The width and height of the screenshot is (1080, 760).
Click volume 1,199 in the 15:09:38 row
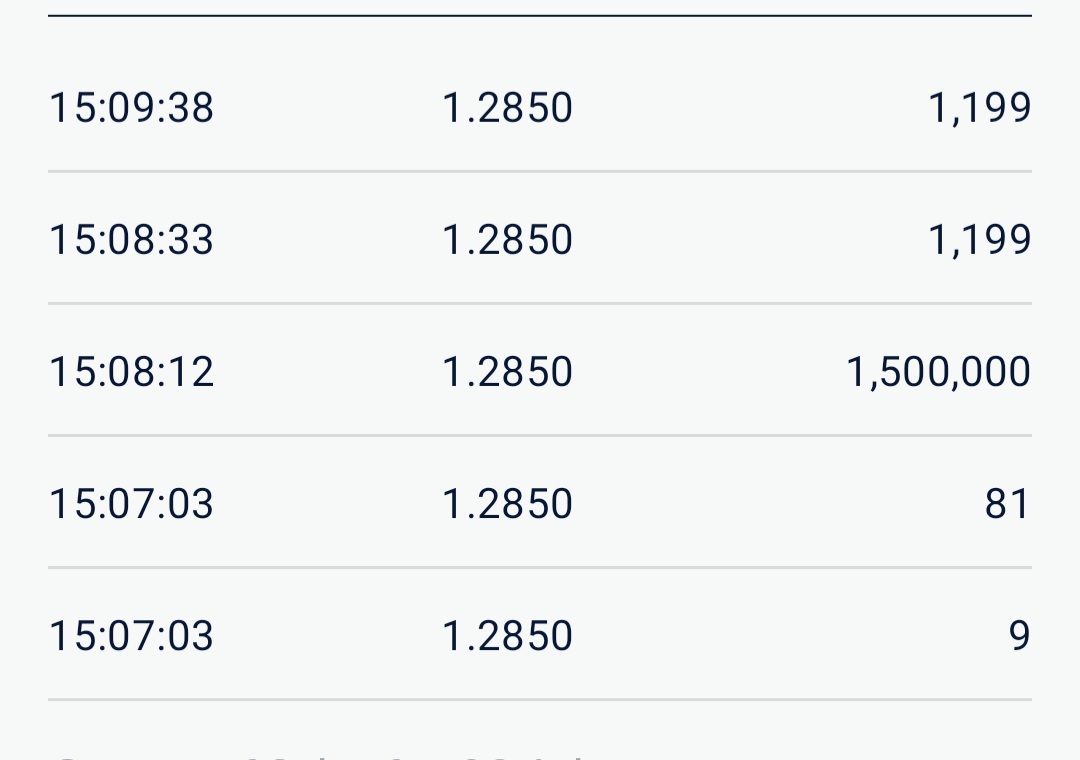click(x=979, y=108)
